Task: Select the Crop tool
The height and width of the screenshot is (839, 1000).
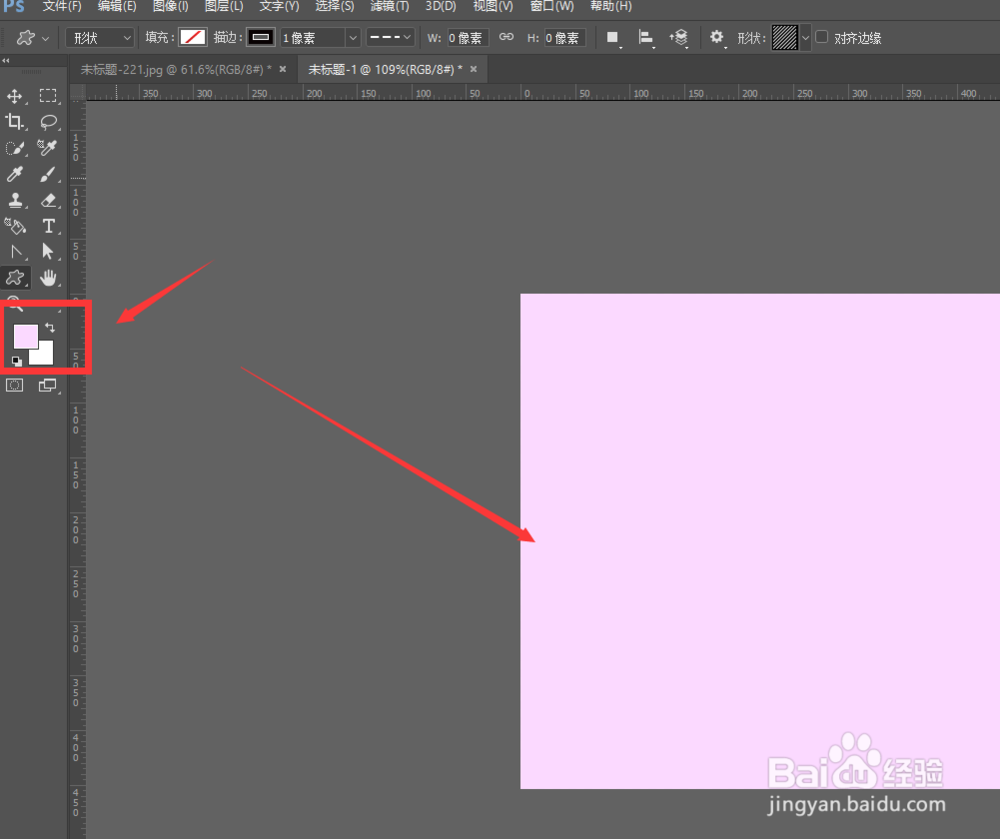Action: pyautogui.click(x=15, y=122)
